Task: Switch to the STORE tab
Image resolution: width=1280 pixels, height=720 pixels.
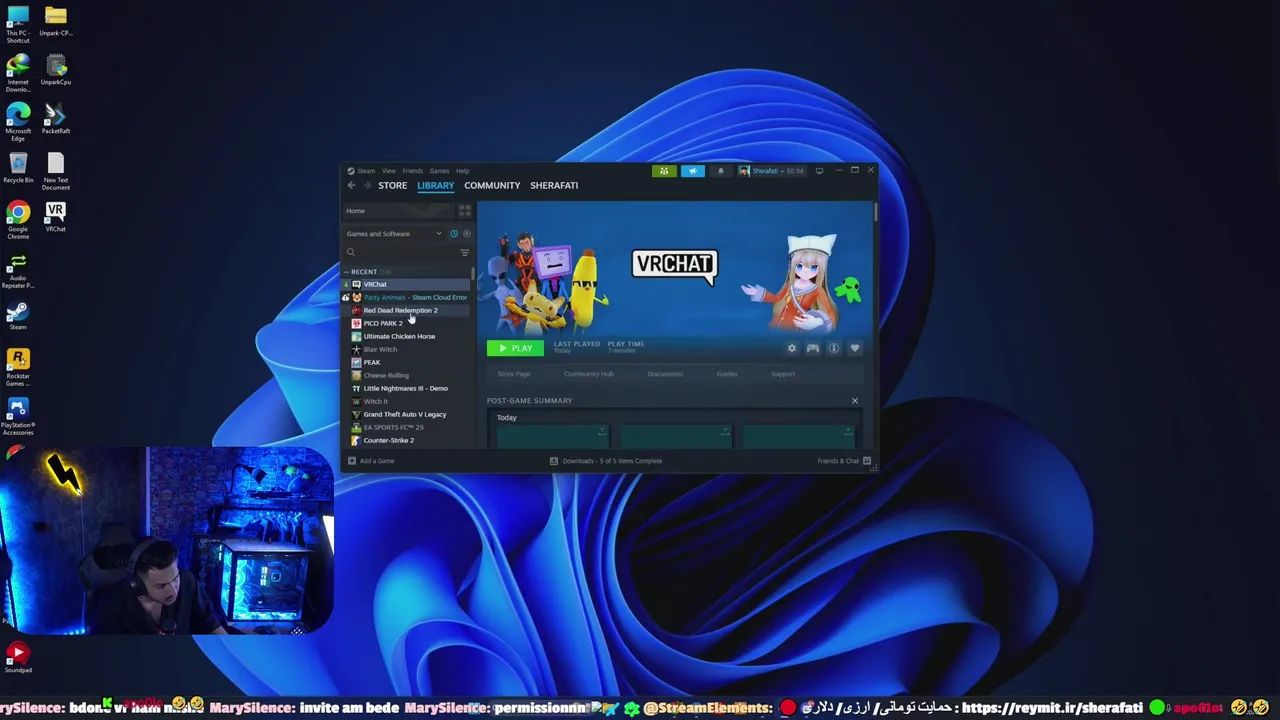Action: point(392,185)
